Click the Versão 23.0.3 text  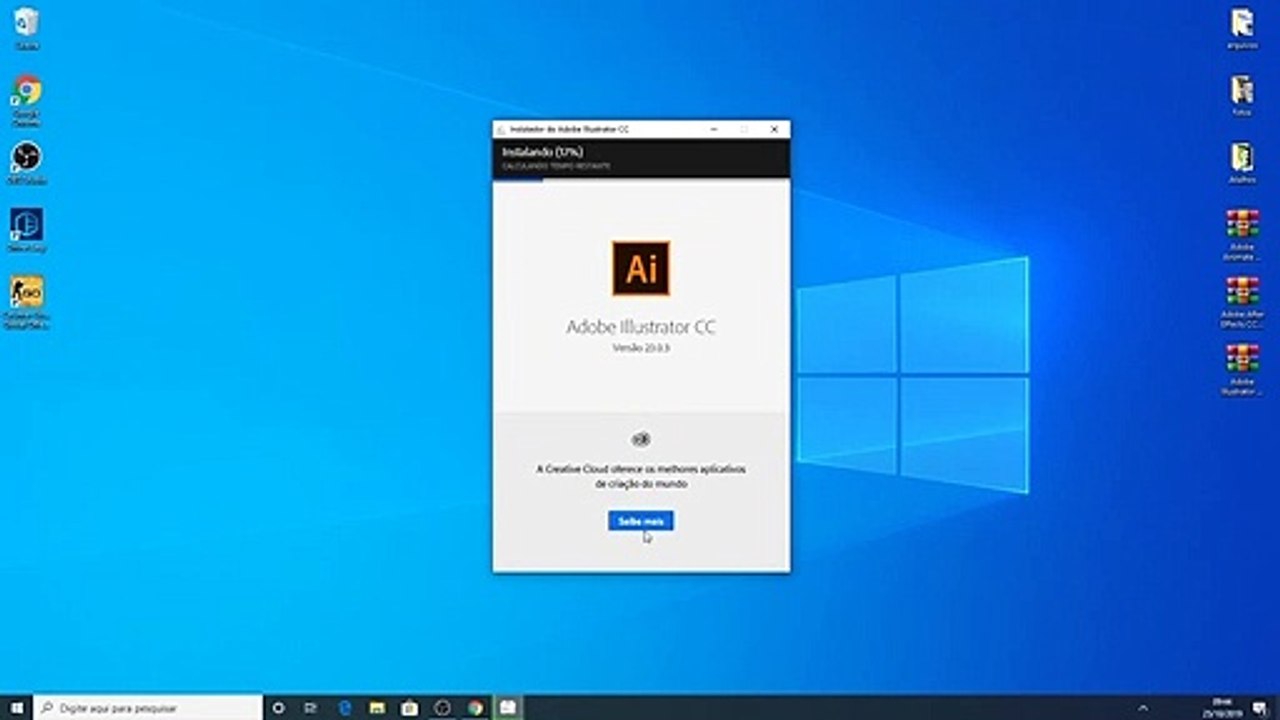coord(641,348)
